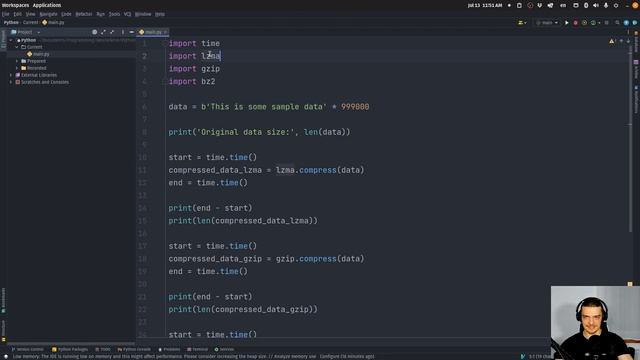This screenshot has width=640, height=360.
Task: Open the main run configuration dropdown
Action: [x=547, y=23]
